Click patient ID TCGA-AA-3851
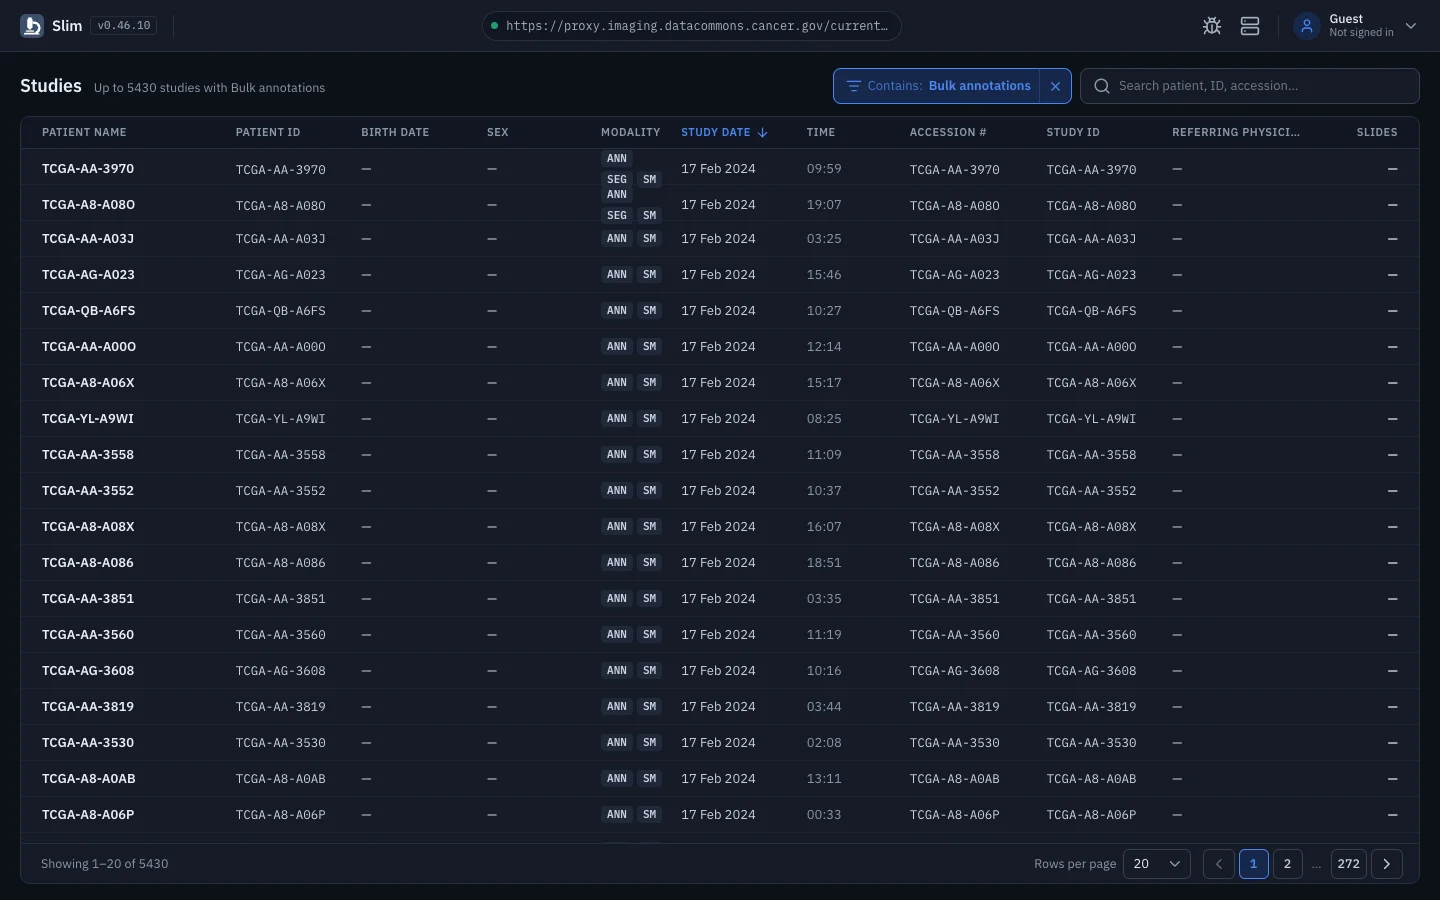 281,599
